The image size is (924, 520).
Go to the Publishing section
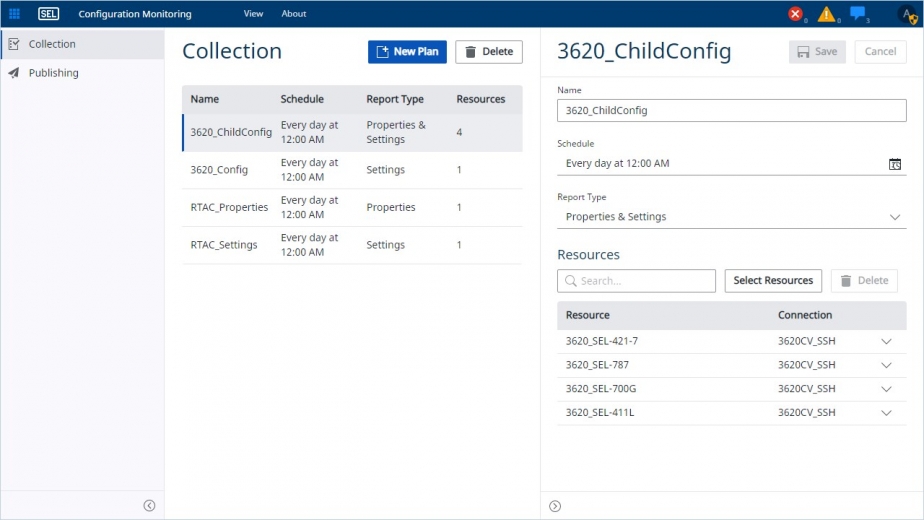[x=53, y=73]
